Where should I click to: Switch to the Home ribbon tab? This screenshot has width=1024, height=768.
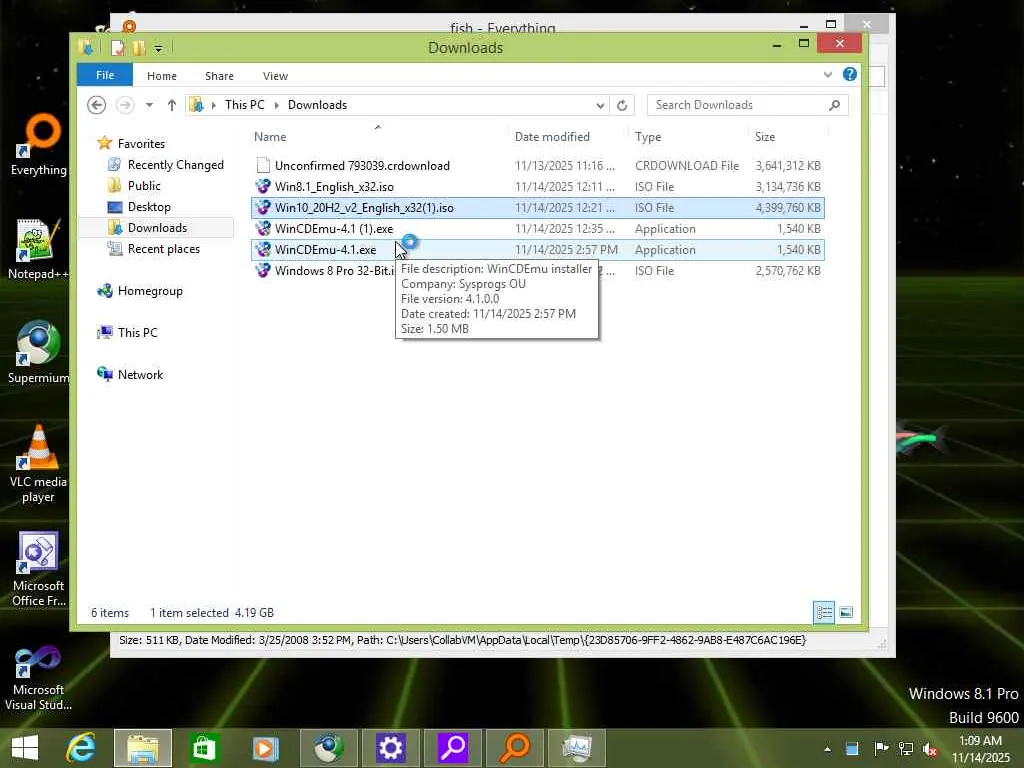[x=161, y=76]
